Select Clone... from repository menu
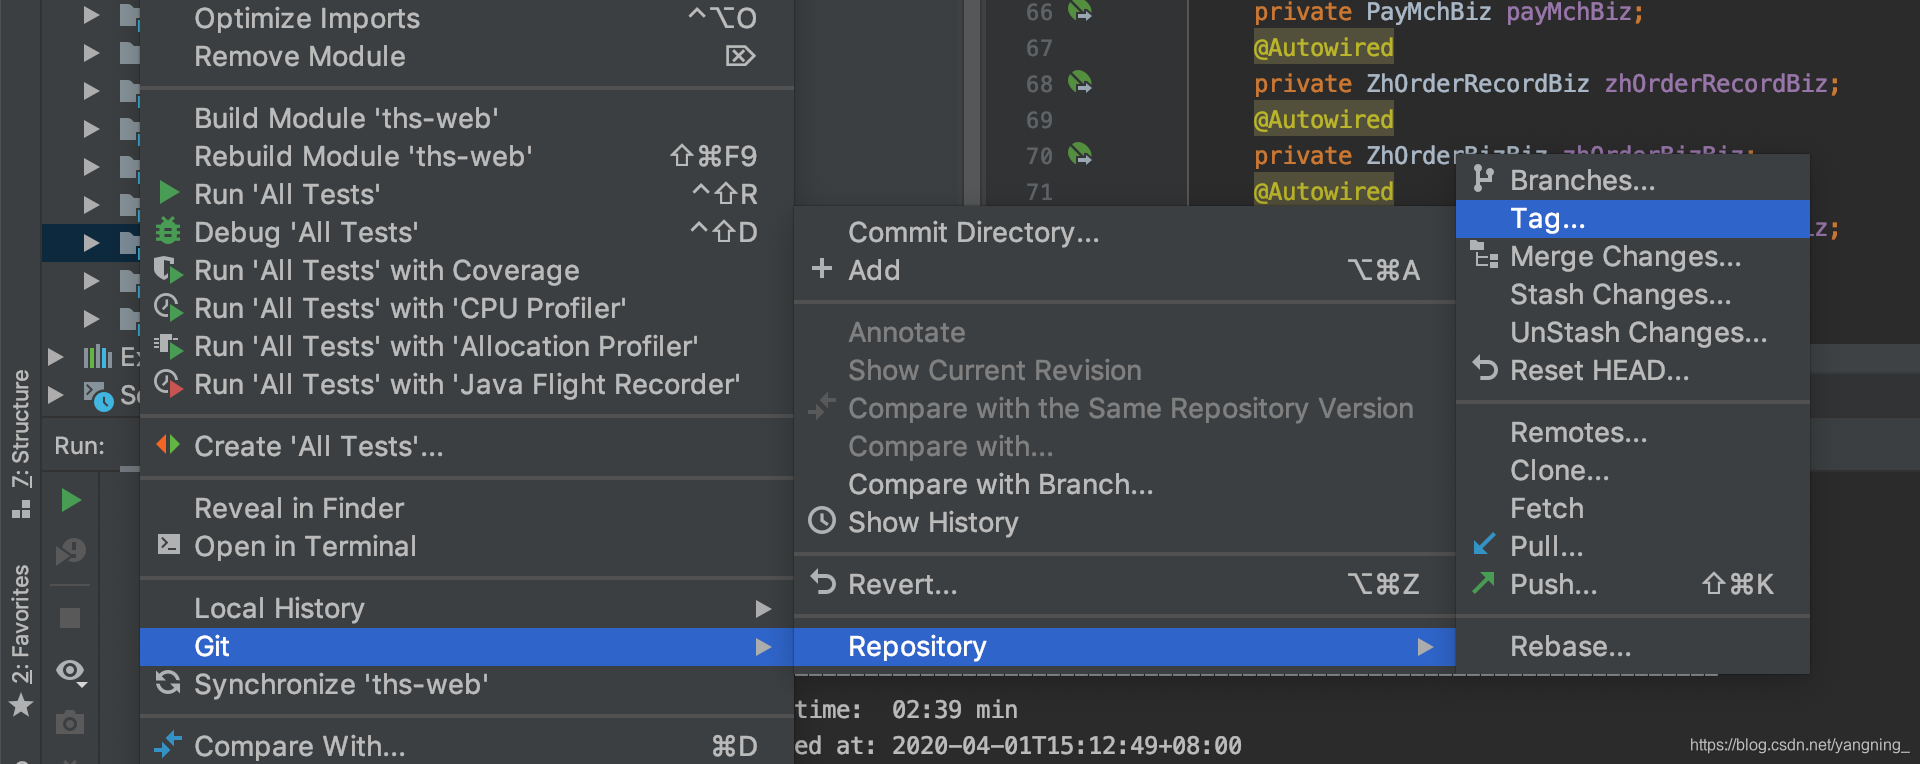Image resolution: width=1920 pixels, height=764 pixels. 1632,470
